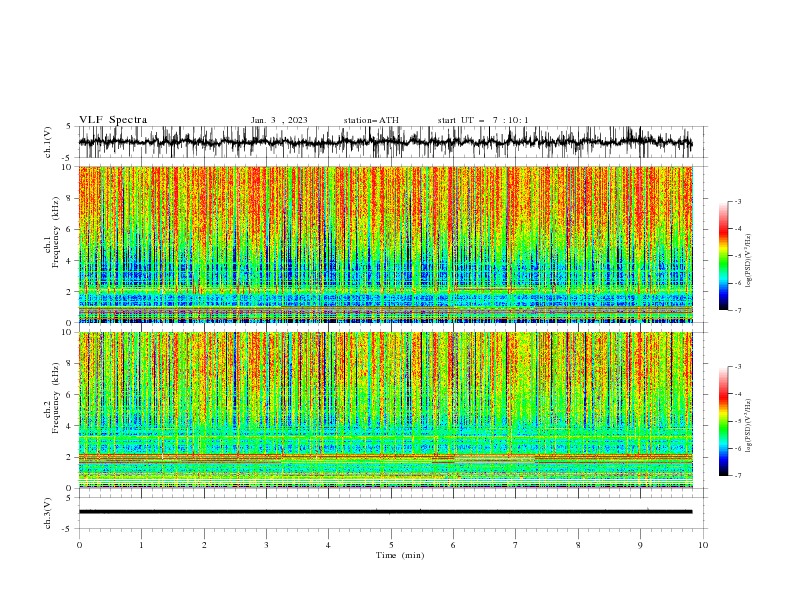Click the ch.1(V) axis "5" tick label
Viewport: 792px width, 612px height.
coord(69,126)
